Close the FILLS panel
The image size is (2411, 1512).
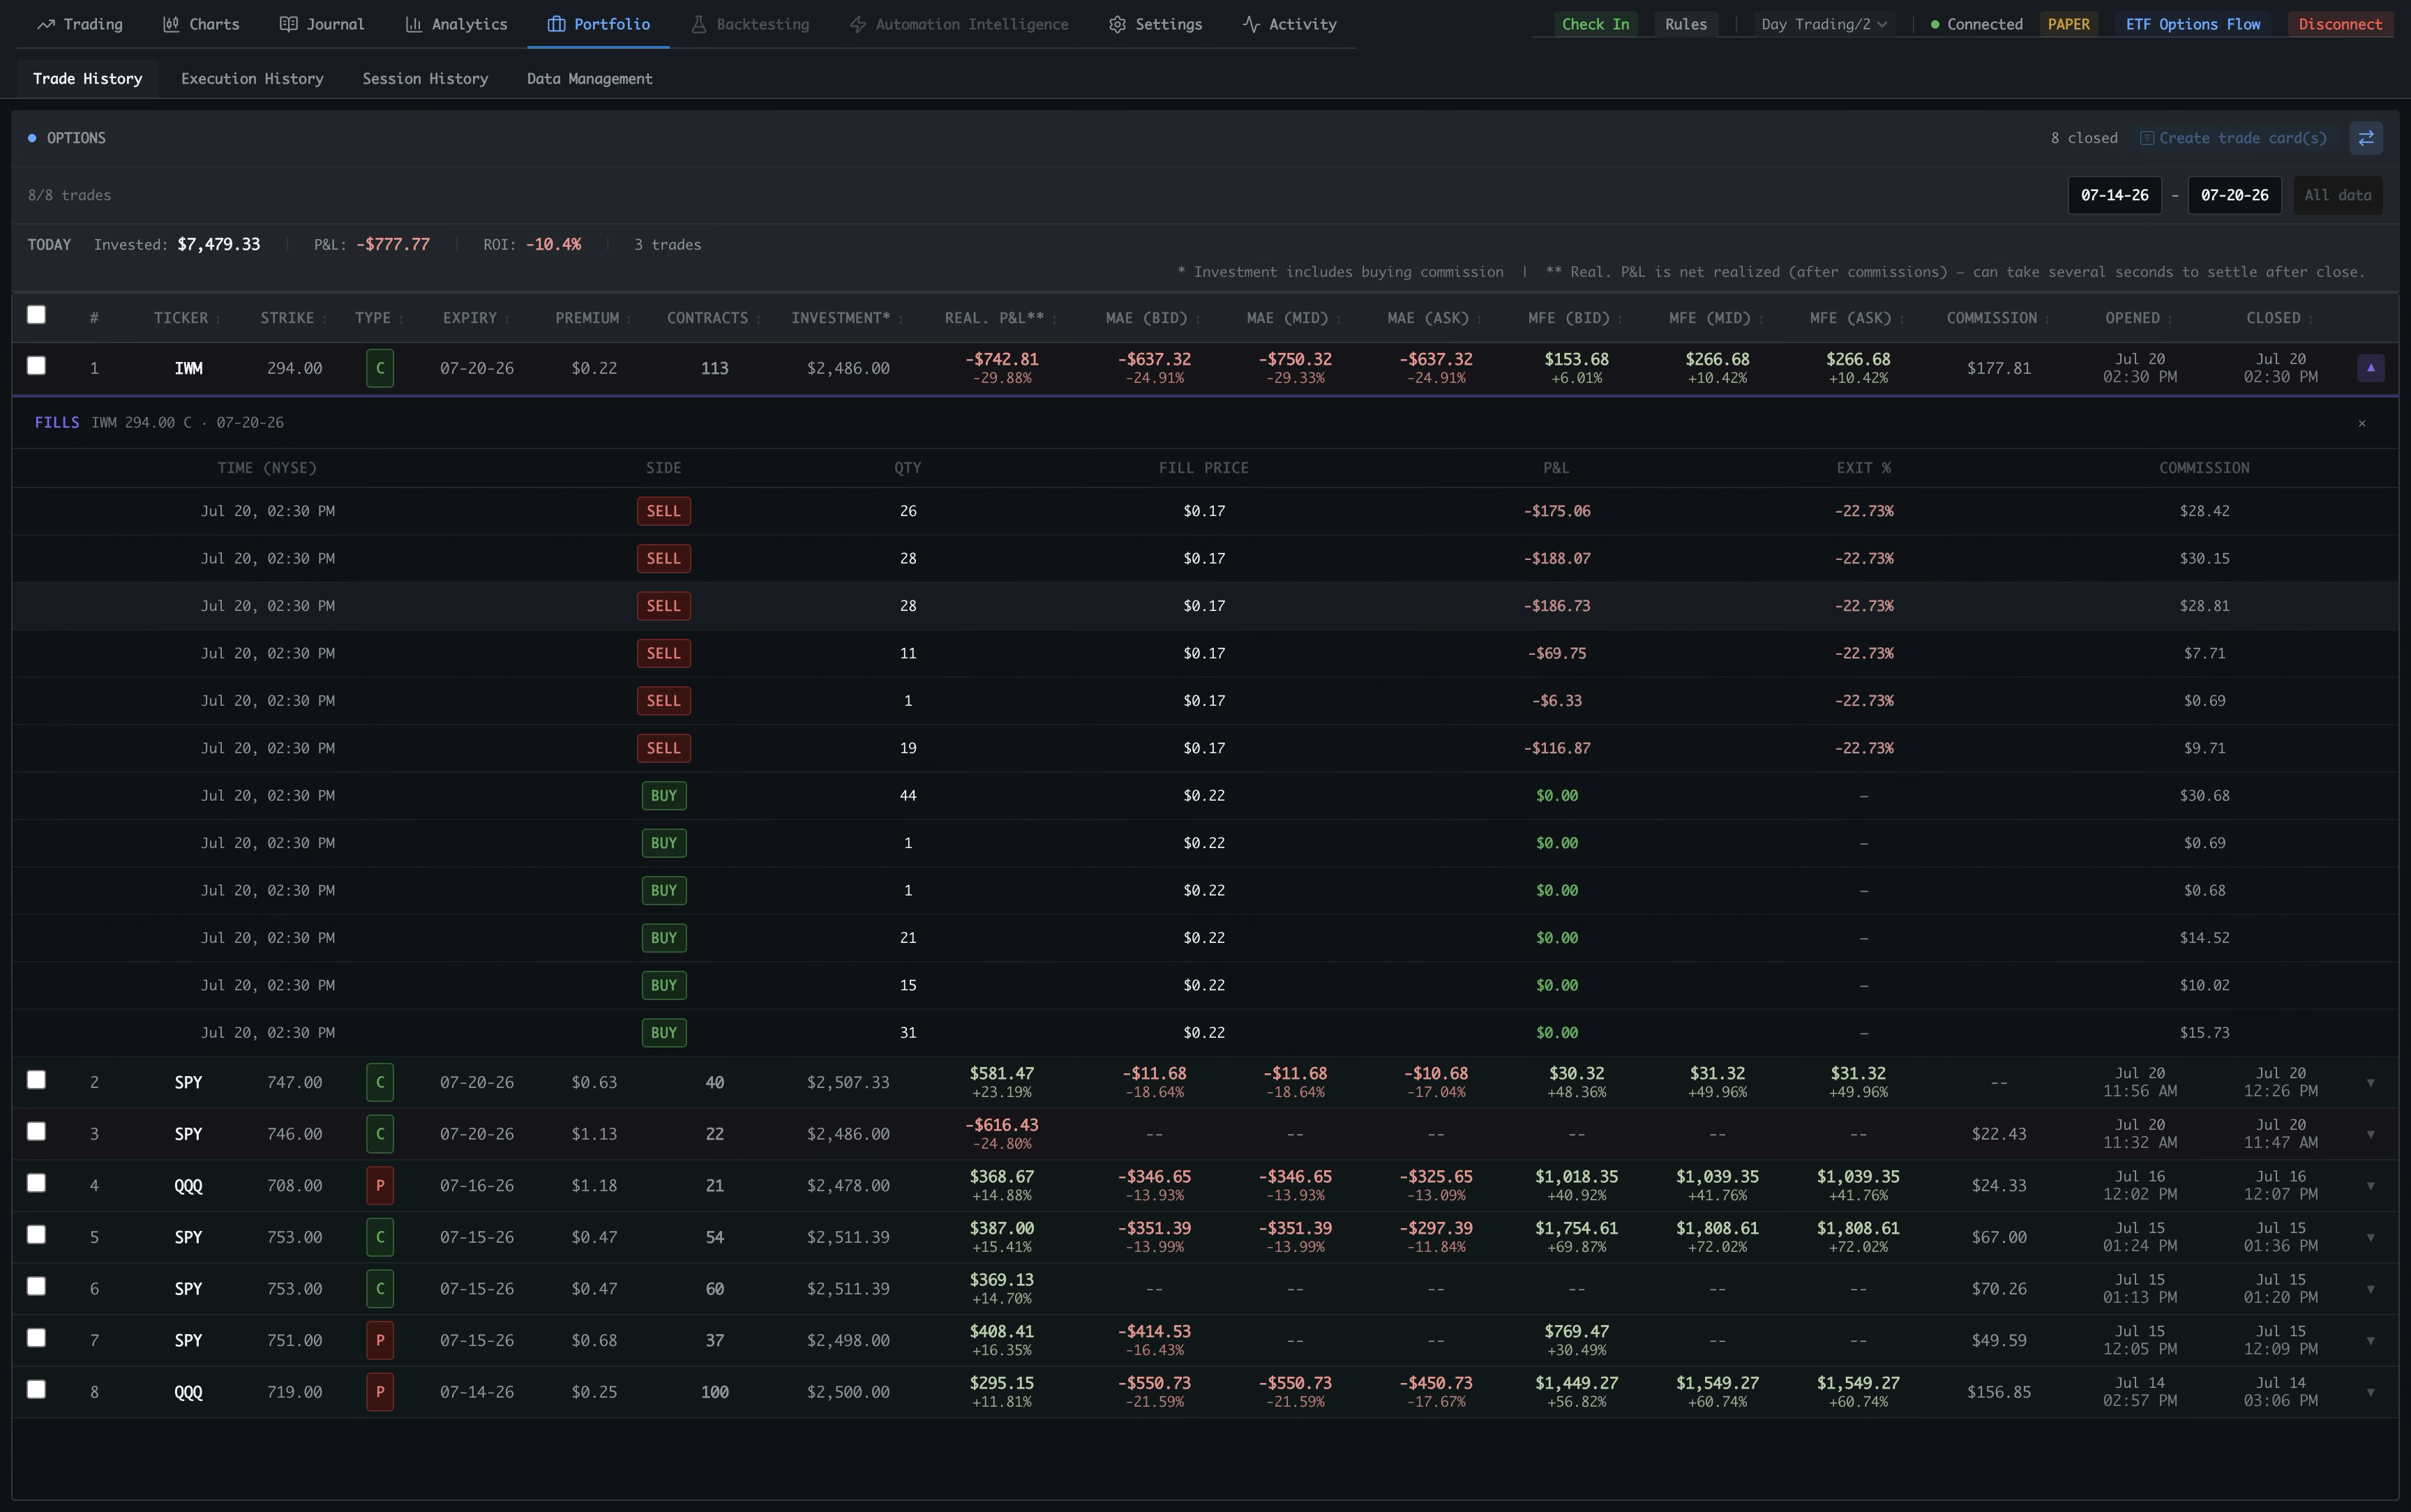[x=2362, y=423]
